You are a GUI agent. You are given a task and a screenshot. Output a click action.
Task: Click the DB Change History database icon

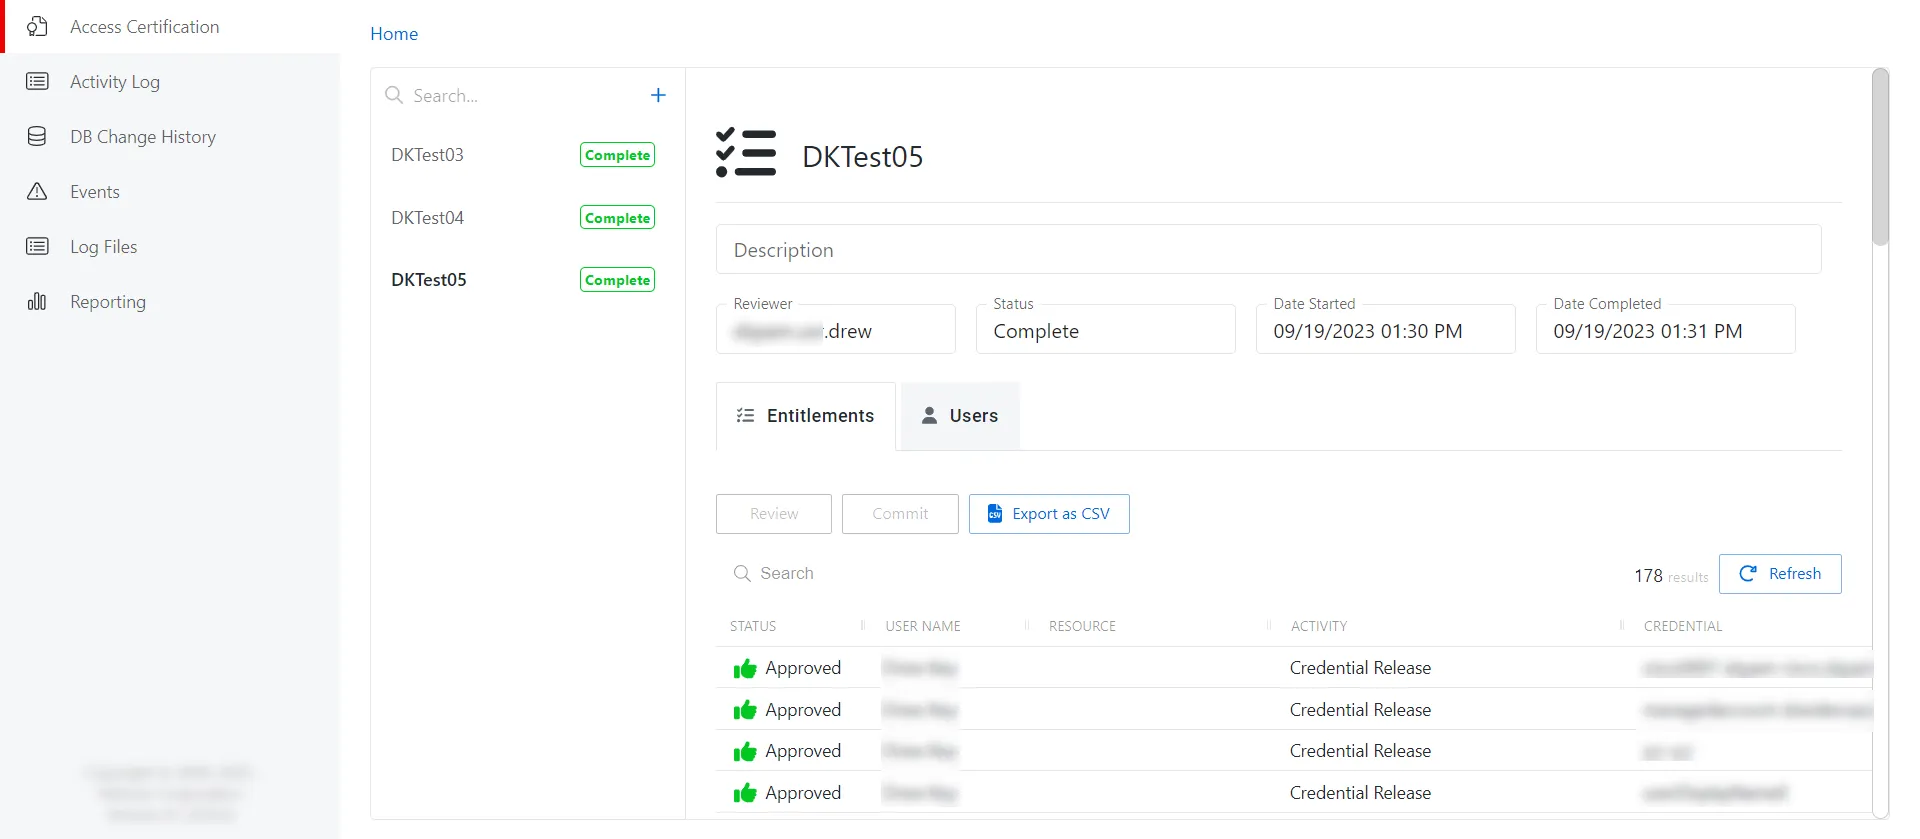pos(37,137)
